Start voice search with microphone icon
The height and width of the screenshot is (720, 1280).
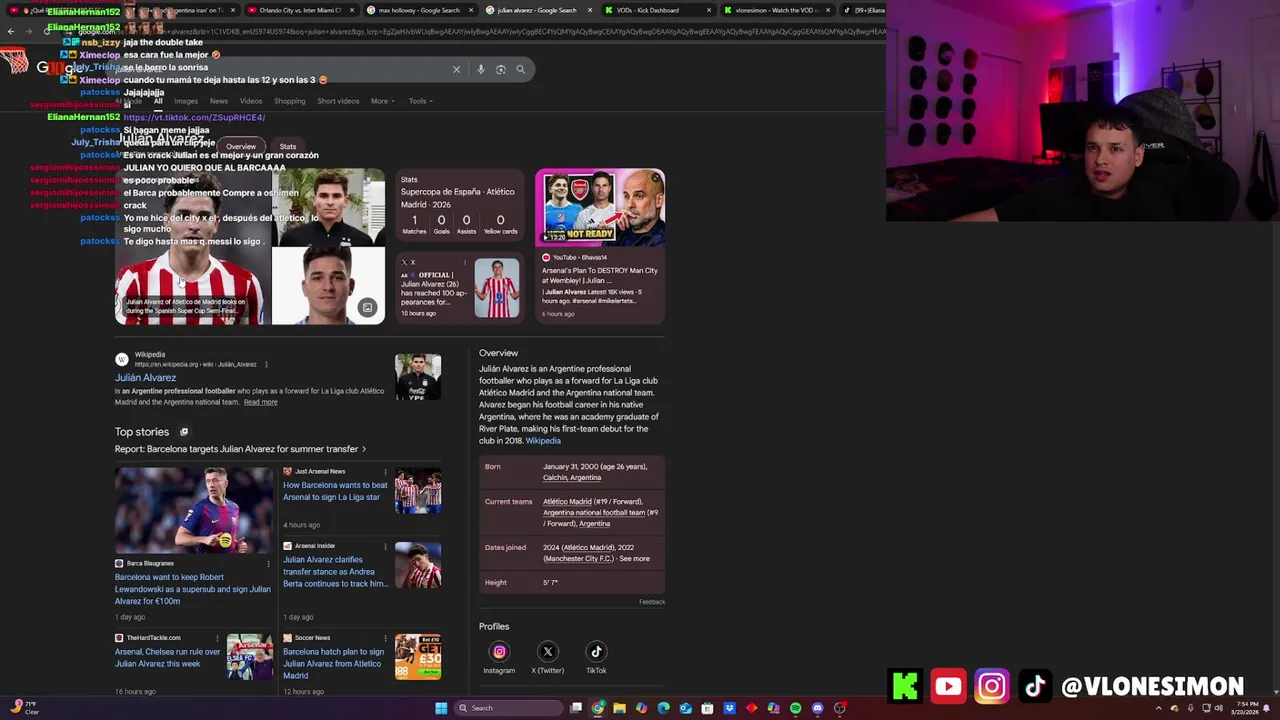(481, 69)
